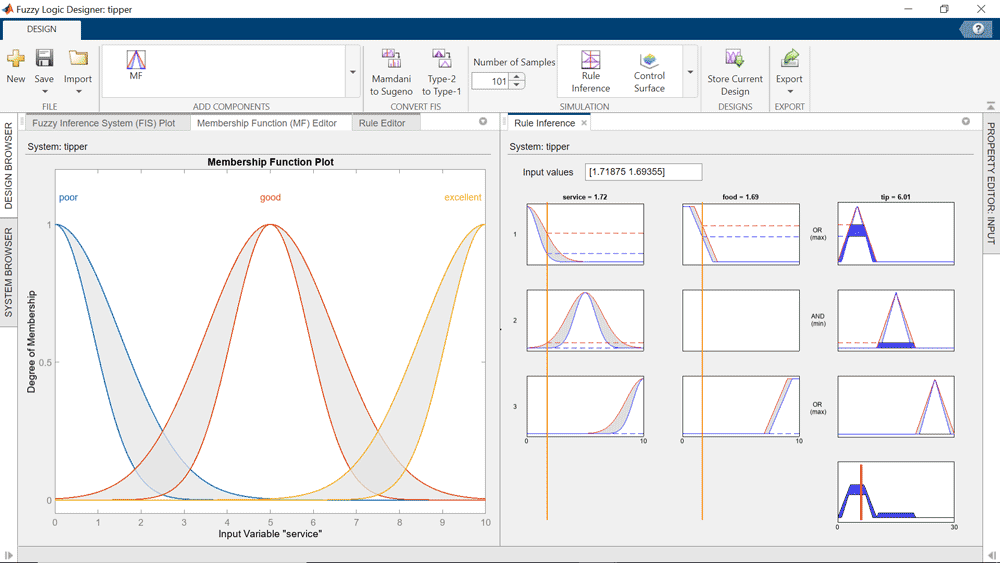Open Rule Inference panel actions circle button

click(966, 121)
